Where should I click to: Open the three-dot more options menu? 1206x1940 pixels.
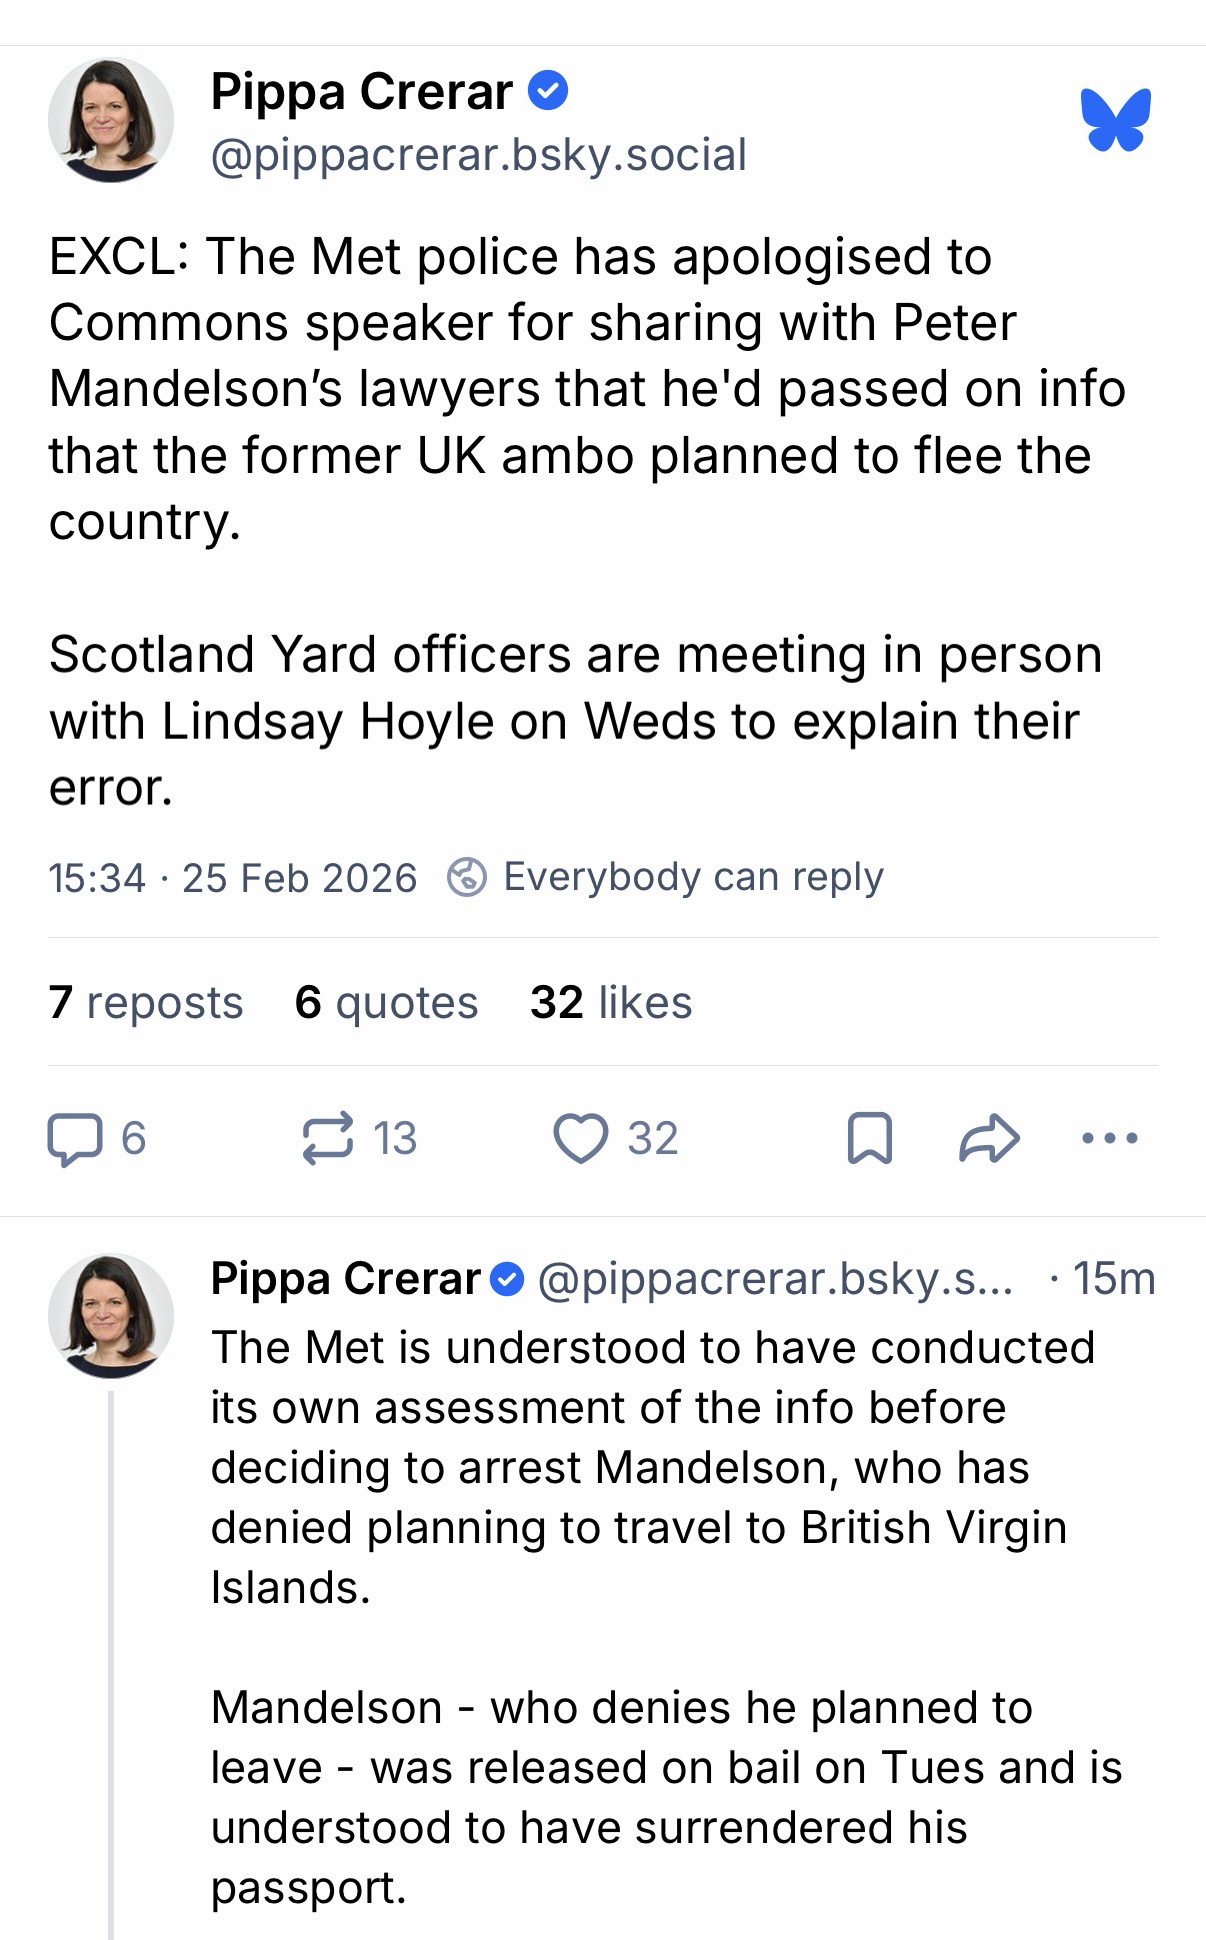pyautogui.click(x=1110, y=1138)
